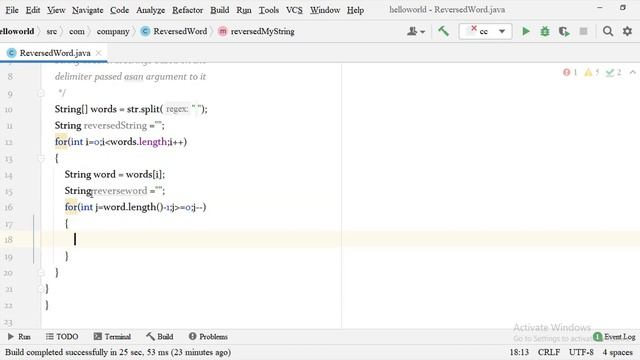
Task: Change UTF-8 file encoding
Action: click(x=581, y=352)
